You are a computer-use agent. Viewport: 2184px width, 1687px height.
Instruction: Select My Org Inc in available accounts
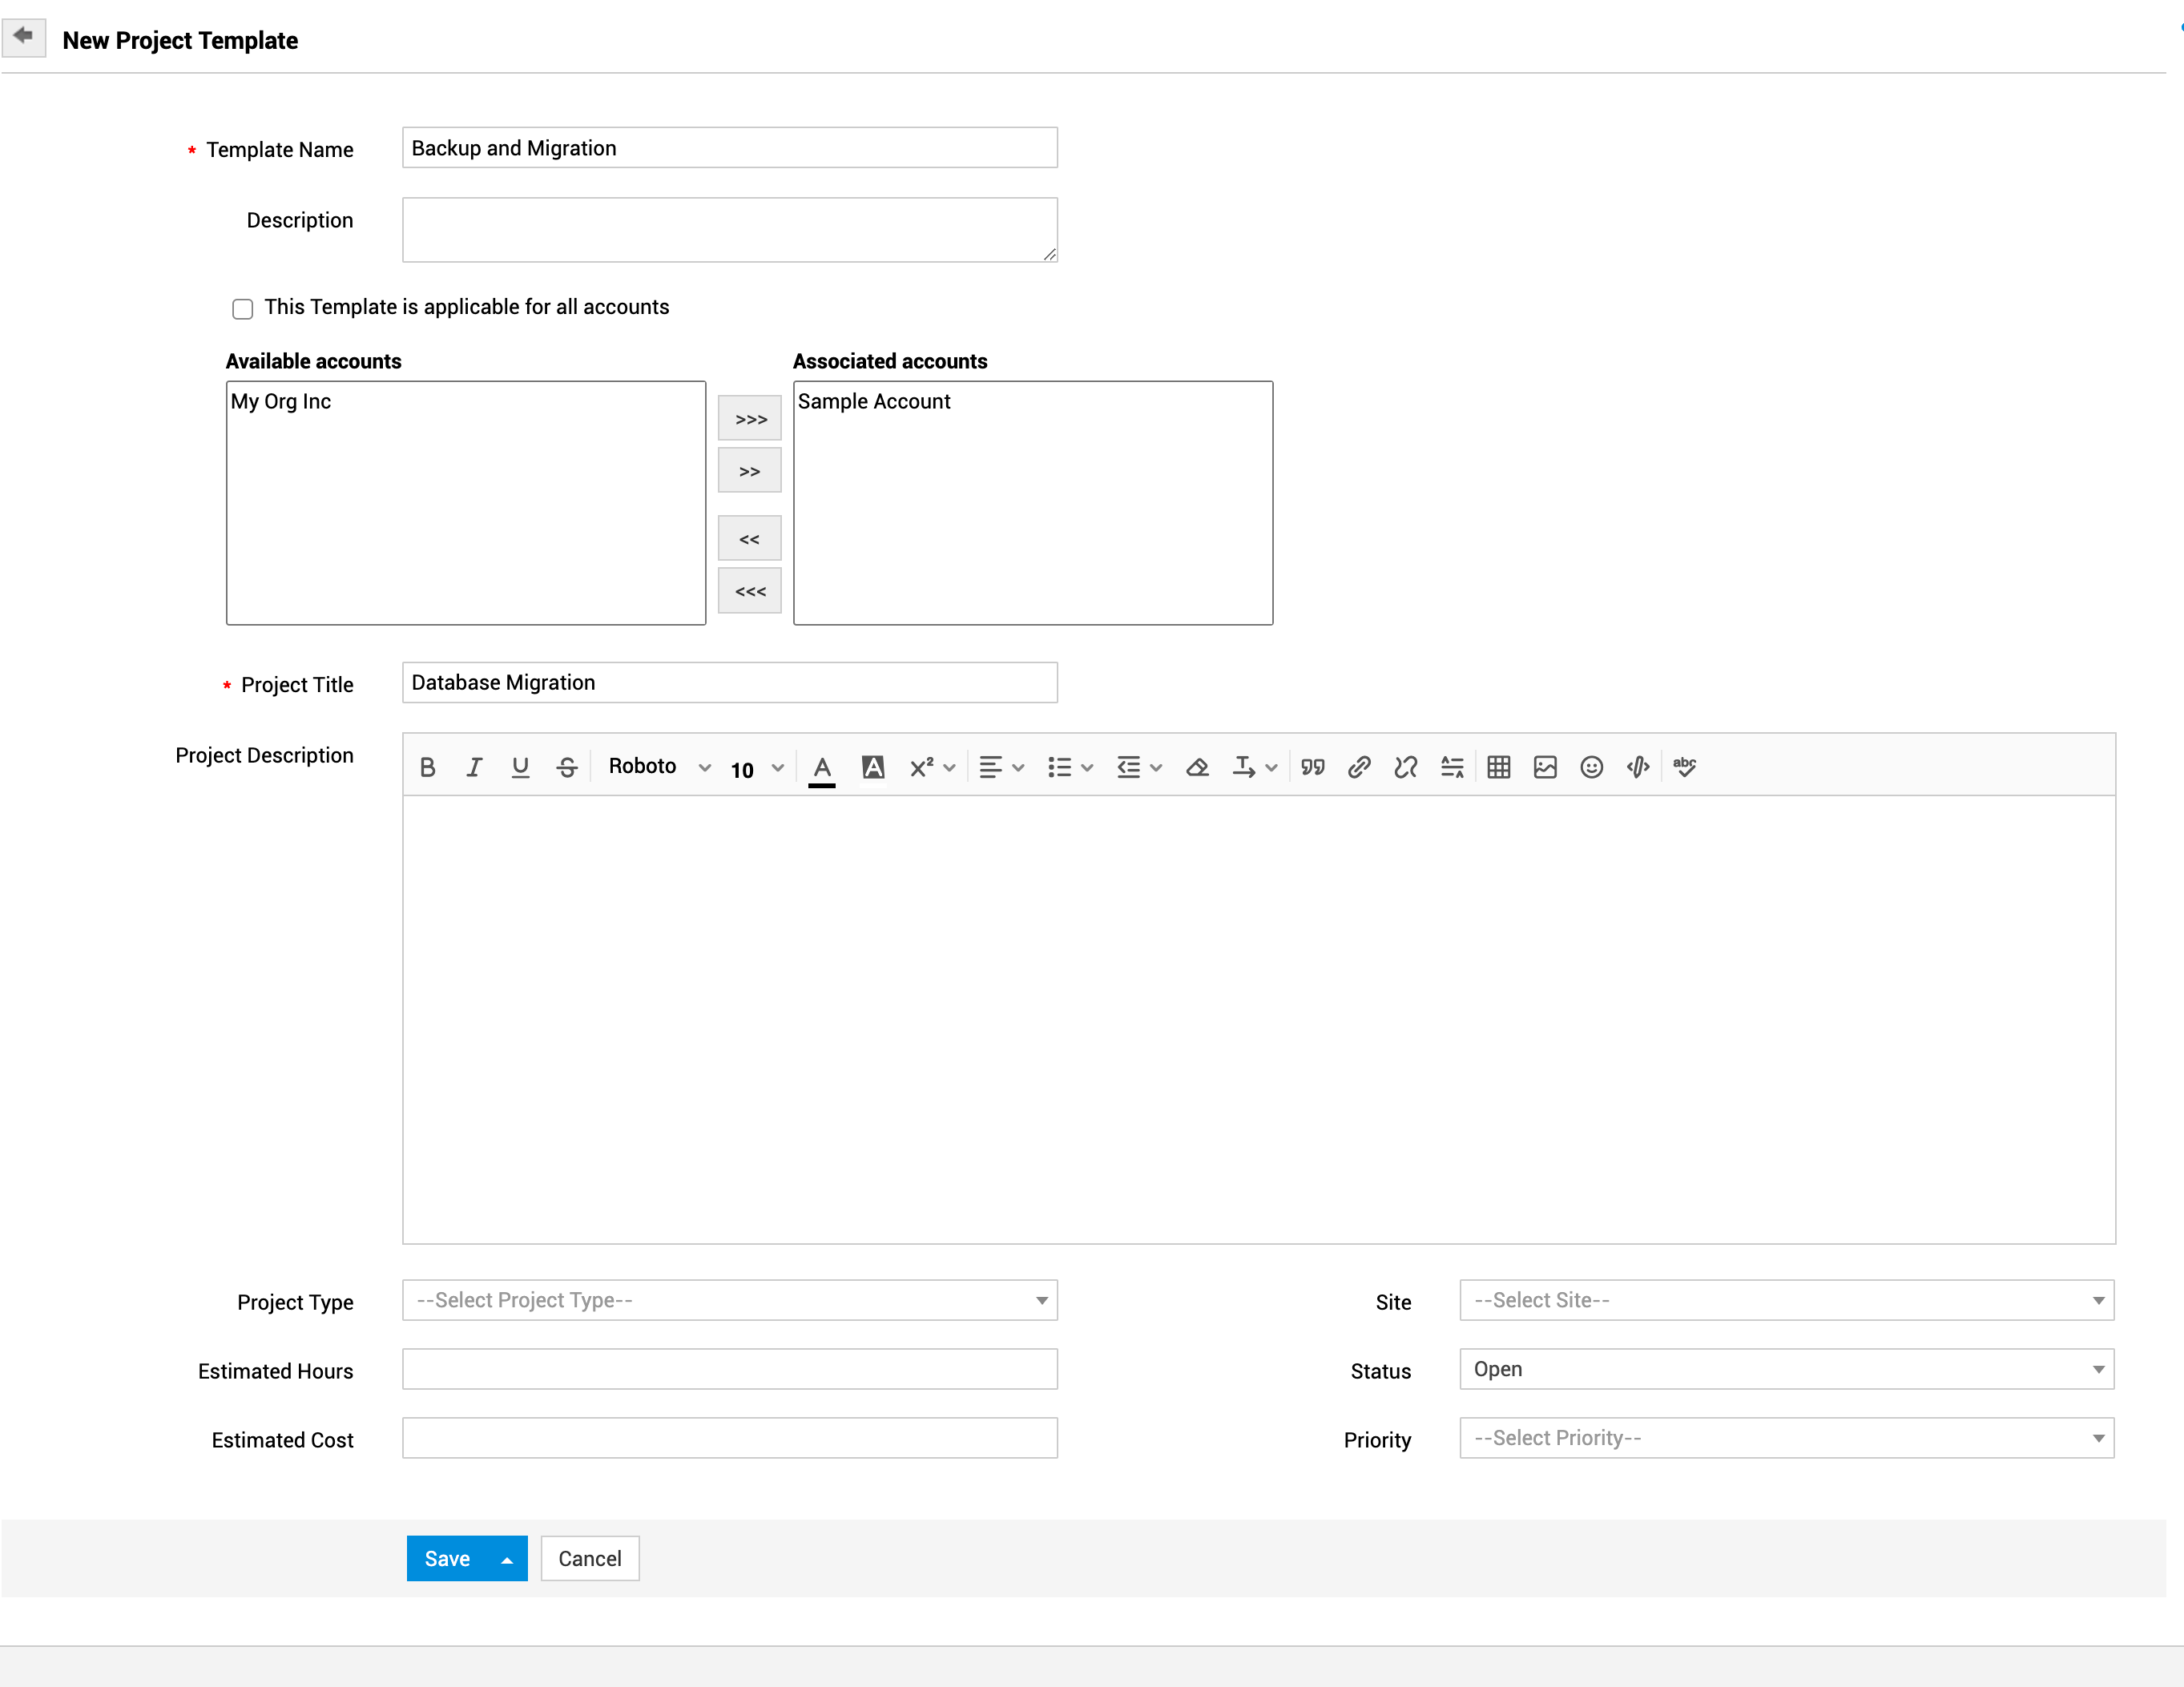(281, 402)
